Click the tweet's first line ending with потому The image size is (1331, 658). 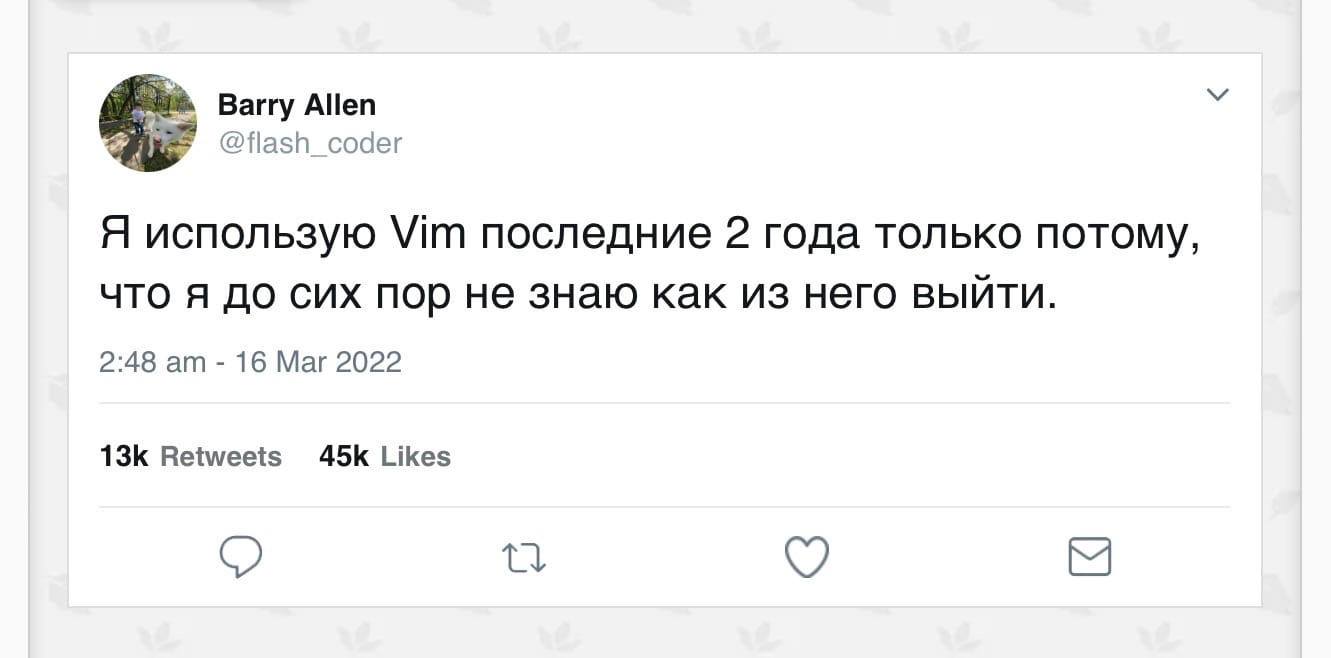point(648,235)
